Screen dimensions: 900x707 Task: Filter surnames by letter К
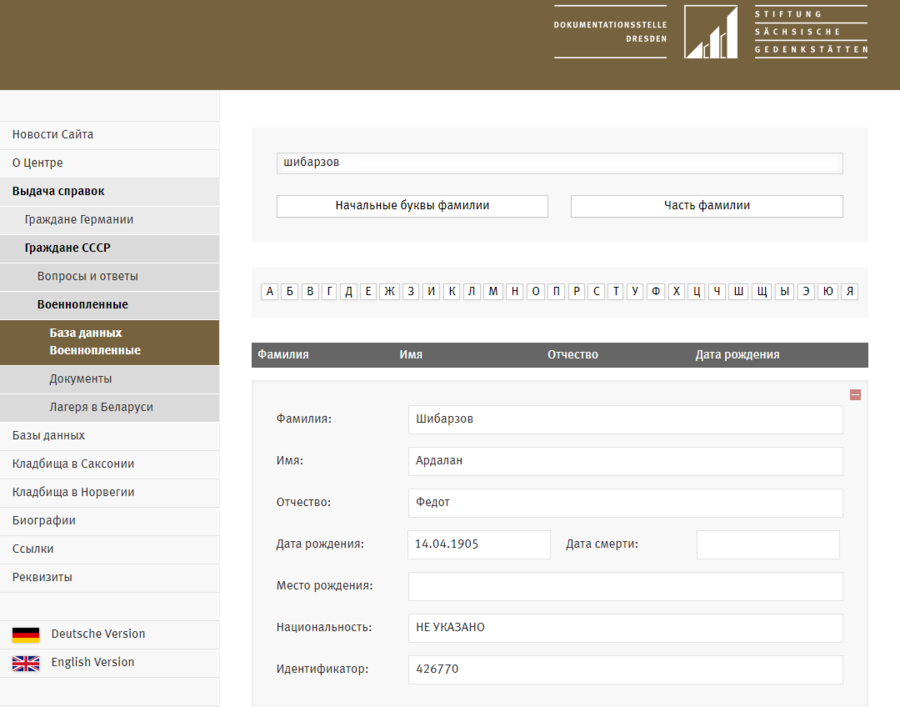(452, 292)
